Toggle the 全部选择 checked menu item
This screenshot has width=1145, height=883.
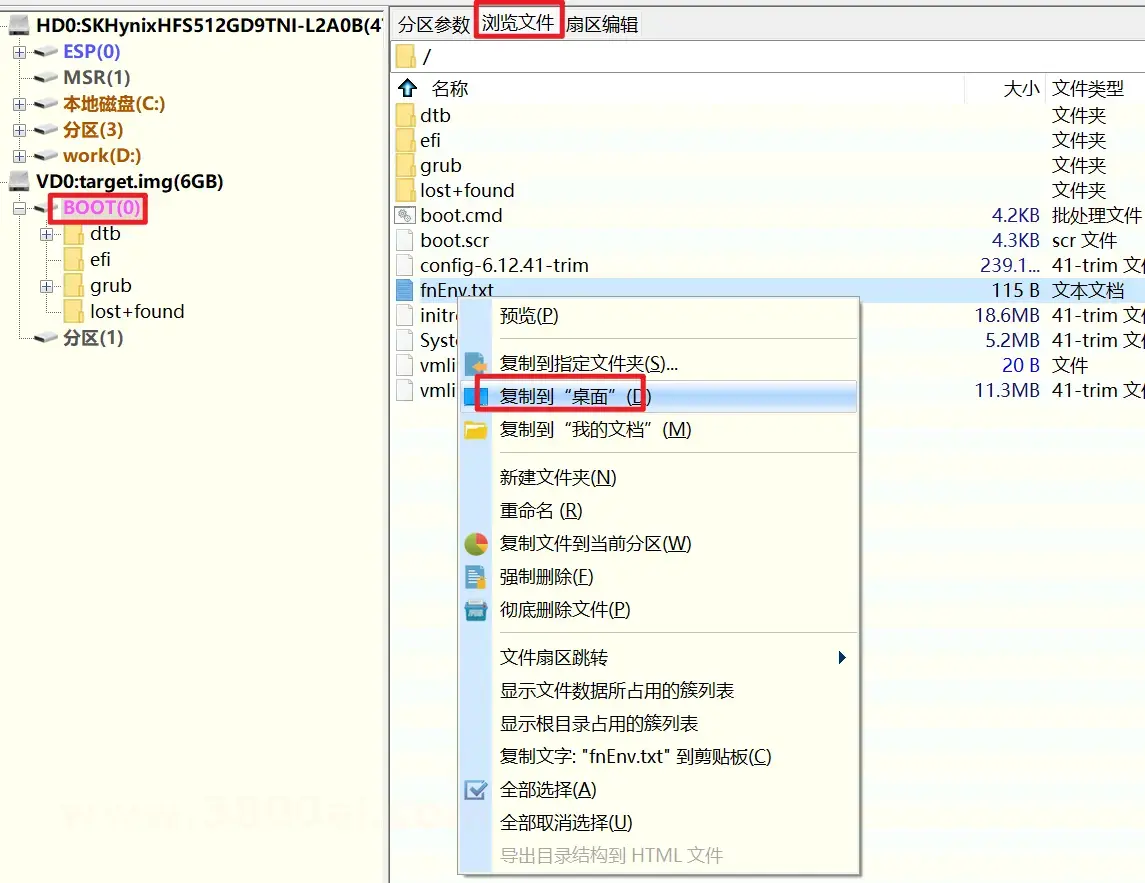(547, 790)
